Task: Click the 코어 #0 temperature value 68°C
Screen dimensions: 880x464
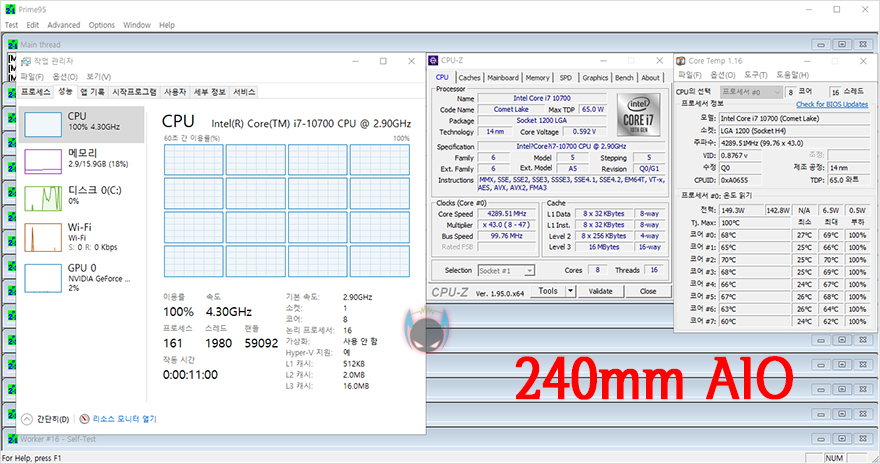Action: [754, 235]
